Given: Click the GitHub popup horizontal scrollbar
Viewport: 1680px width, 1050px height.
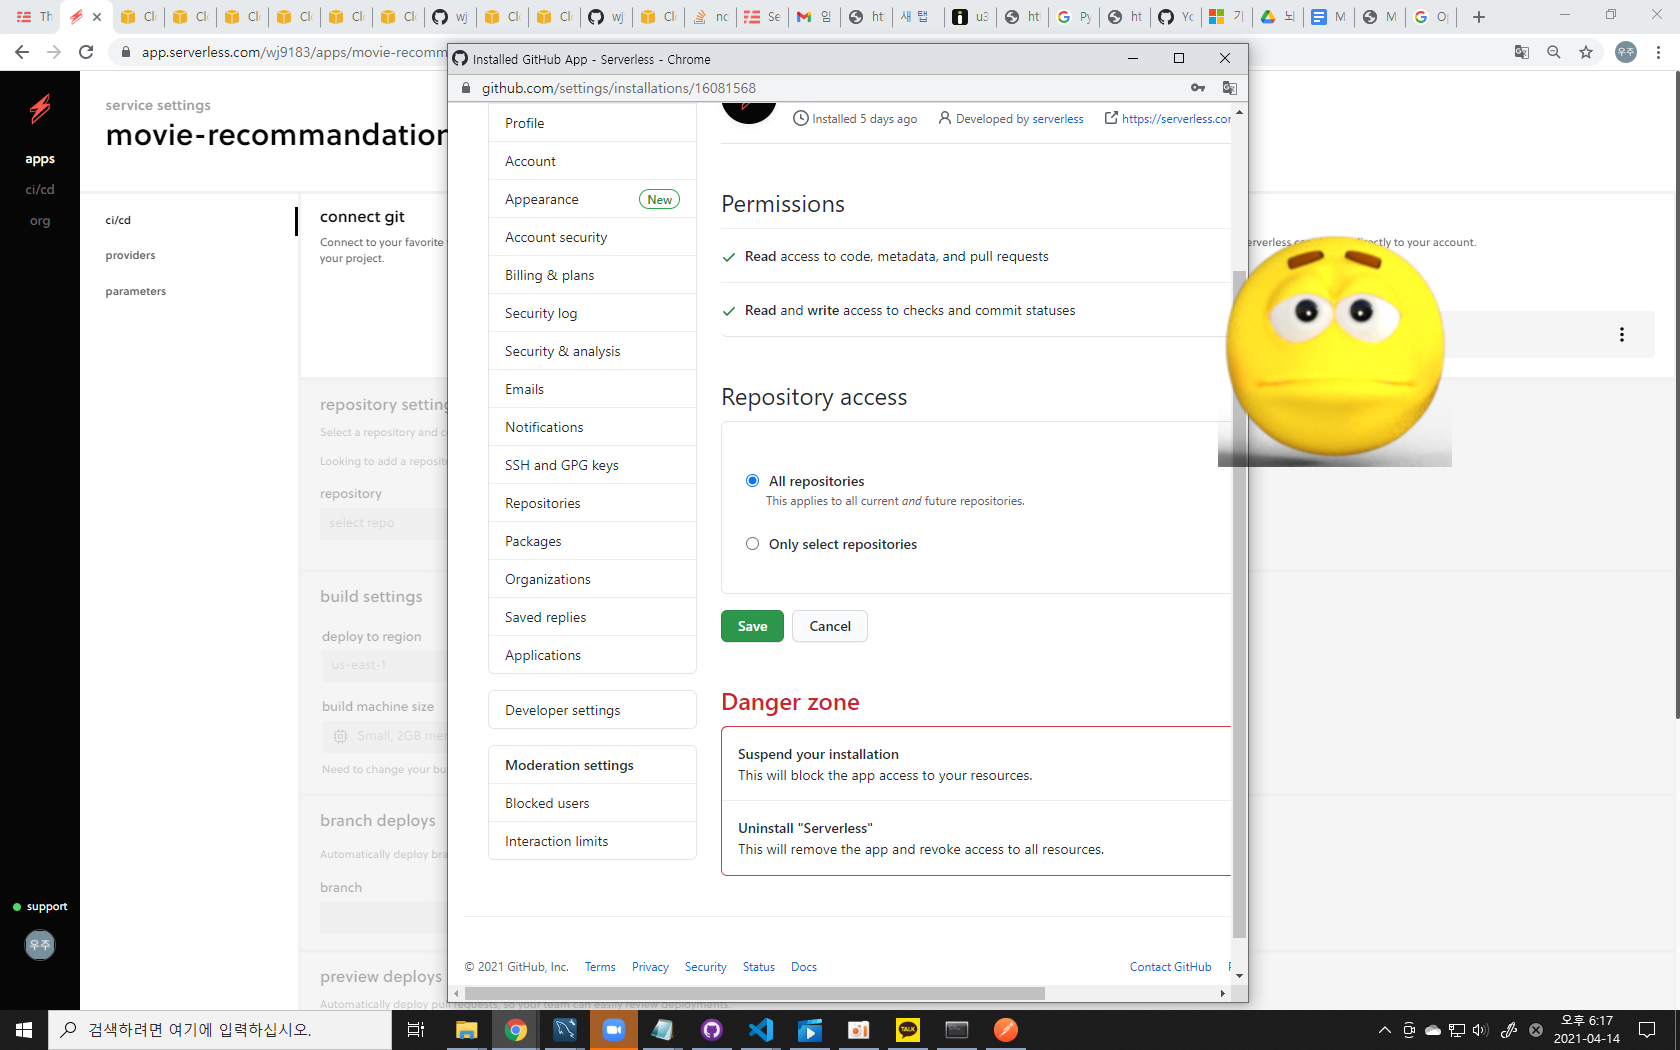Looking at the screenshot, I should tap(753, 993).
